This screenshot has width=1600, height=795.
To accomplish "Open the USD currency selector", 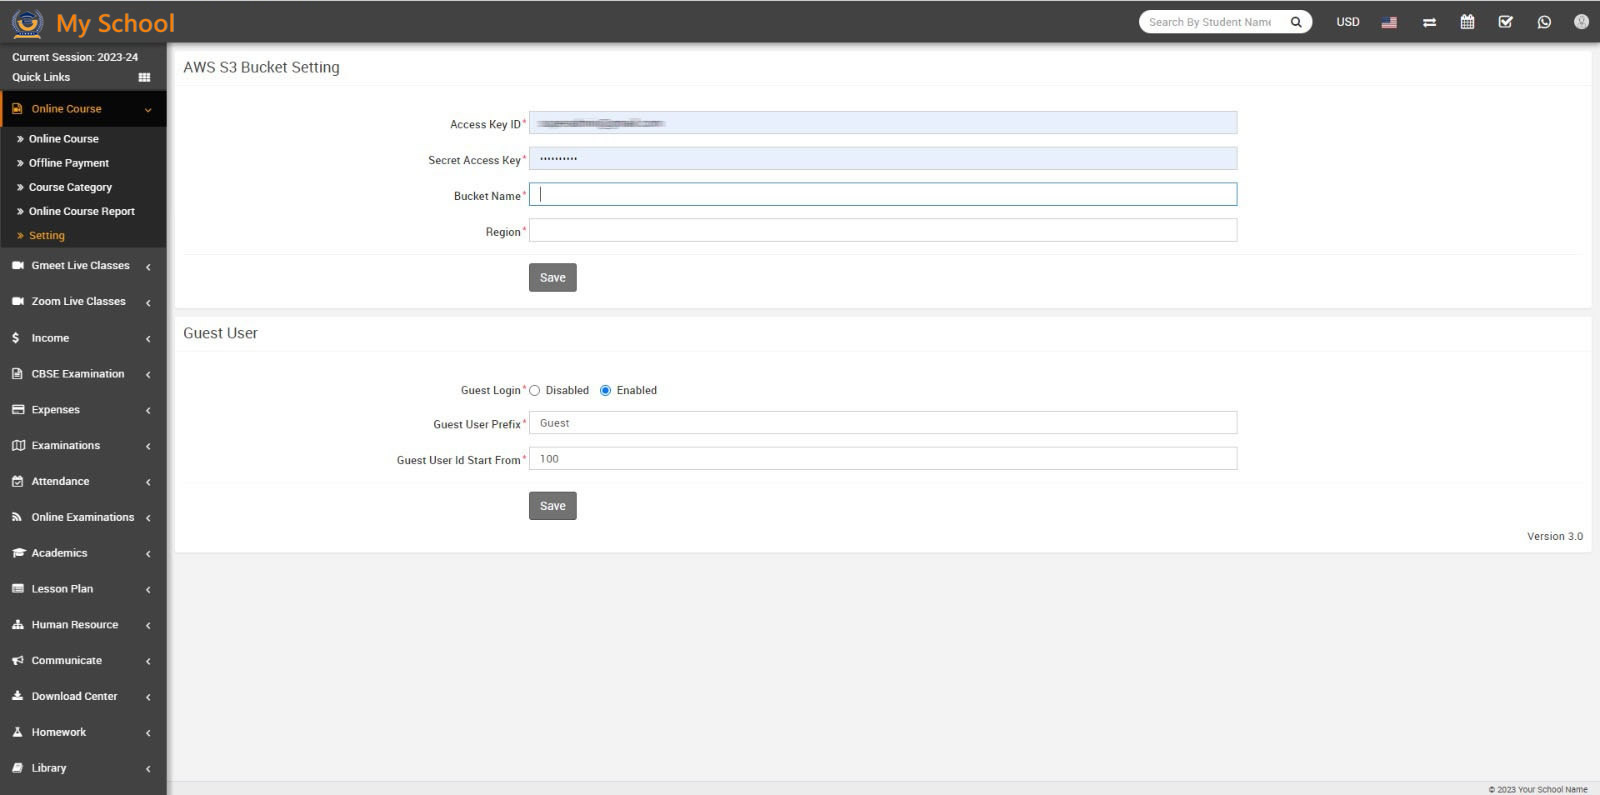I will 1347,22.
